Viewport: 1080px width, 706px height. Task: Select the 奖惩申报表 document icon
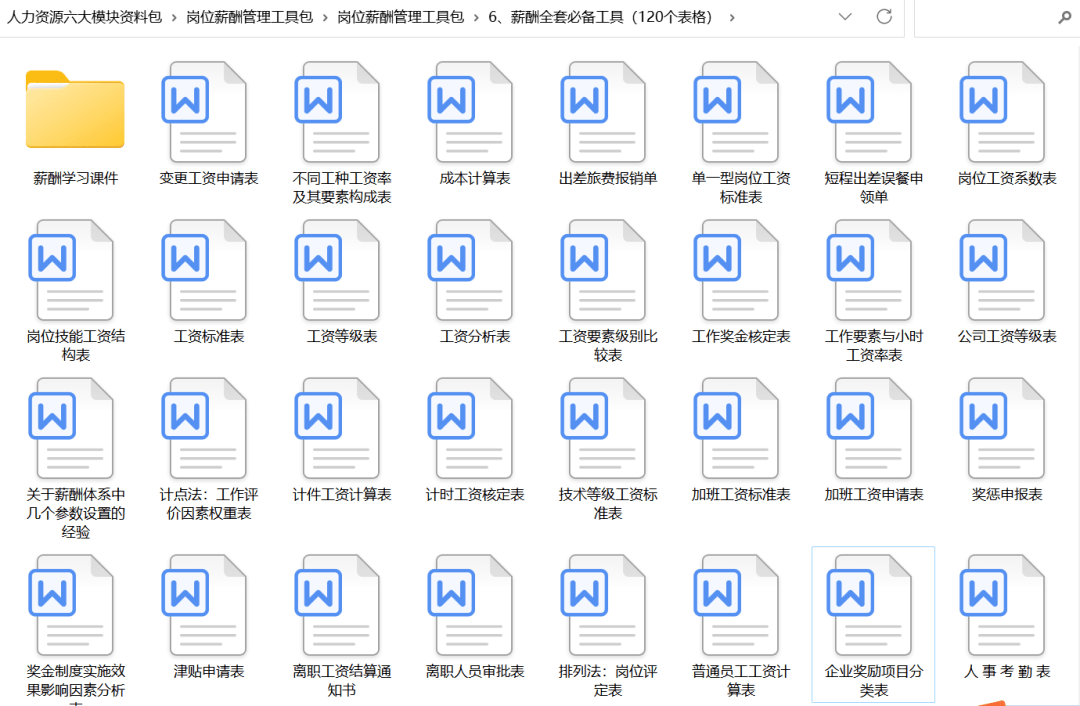(x=1001, y=428)
